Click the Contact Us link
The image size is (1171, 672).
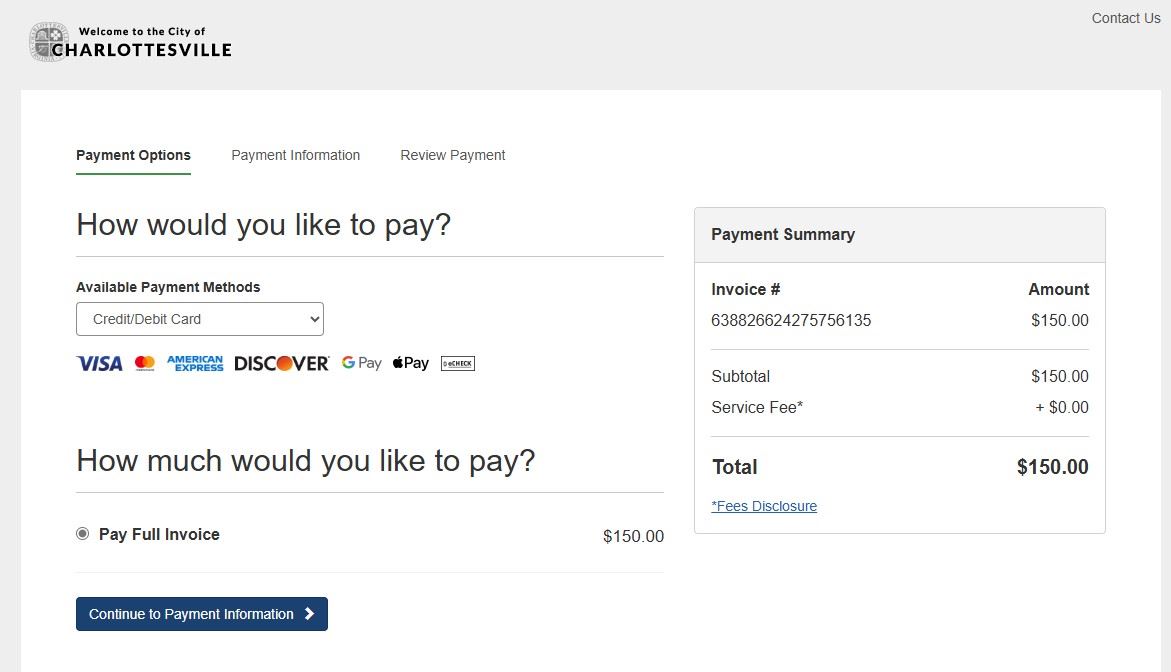click(1126, 18)
